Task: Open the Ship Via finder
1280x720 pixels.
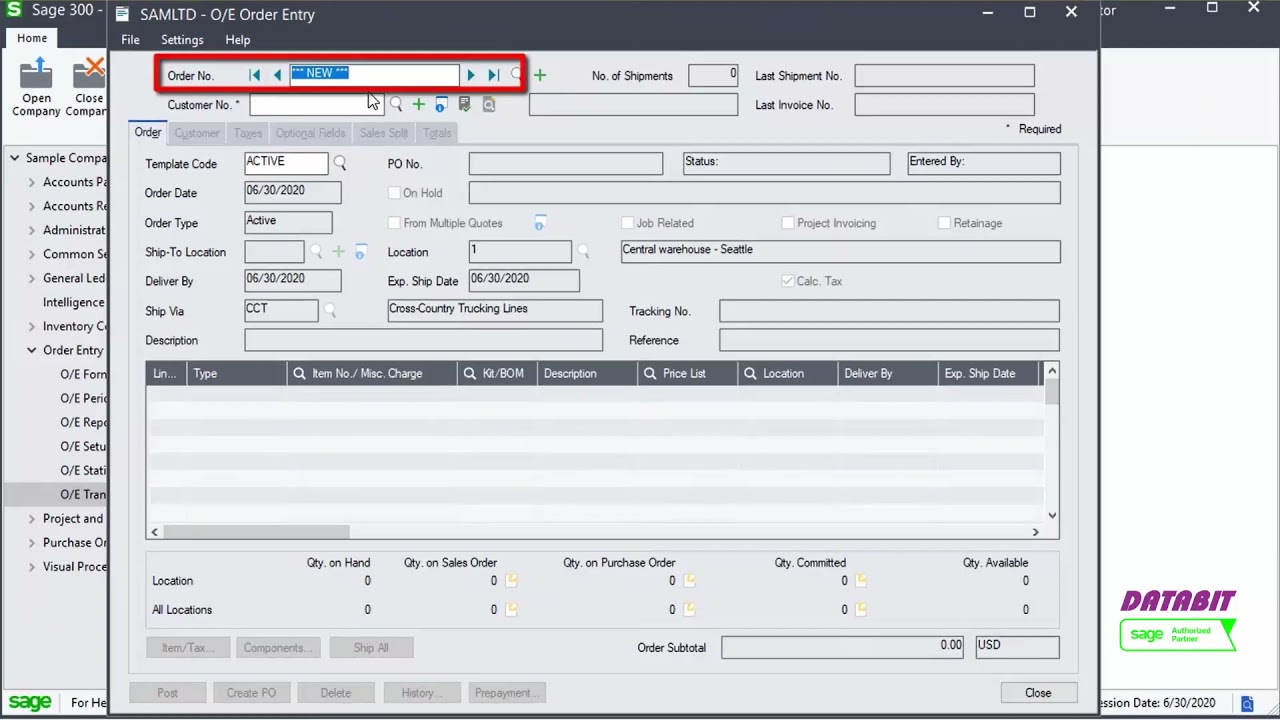Action: pos(330,311)
